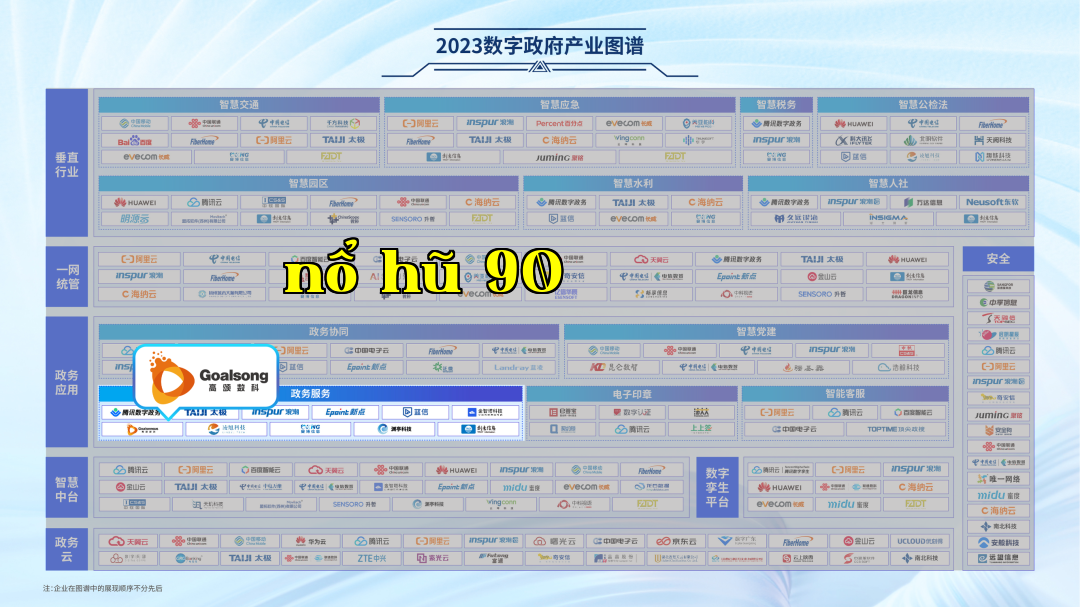Select the 安般科技 logo in 安全 column
The image size is (1080, 607).
point(998,543)
